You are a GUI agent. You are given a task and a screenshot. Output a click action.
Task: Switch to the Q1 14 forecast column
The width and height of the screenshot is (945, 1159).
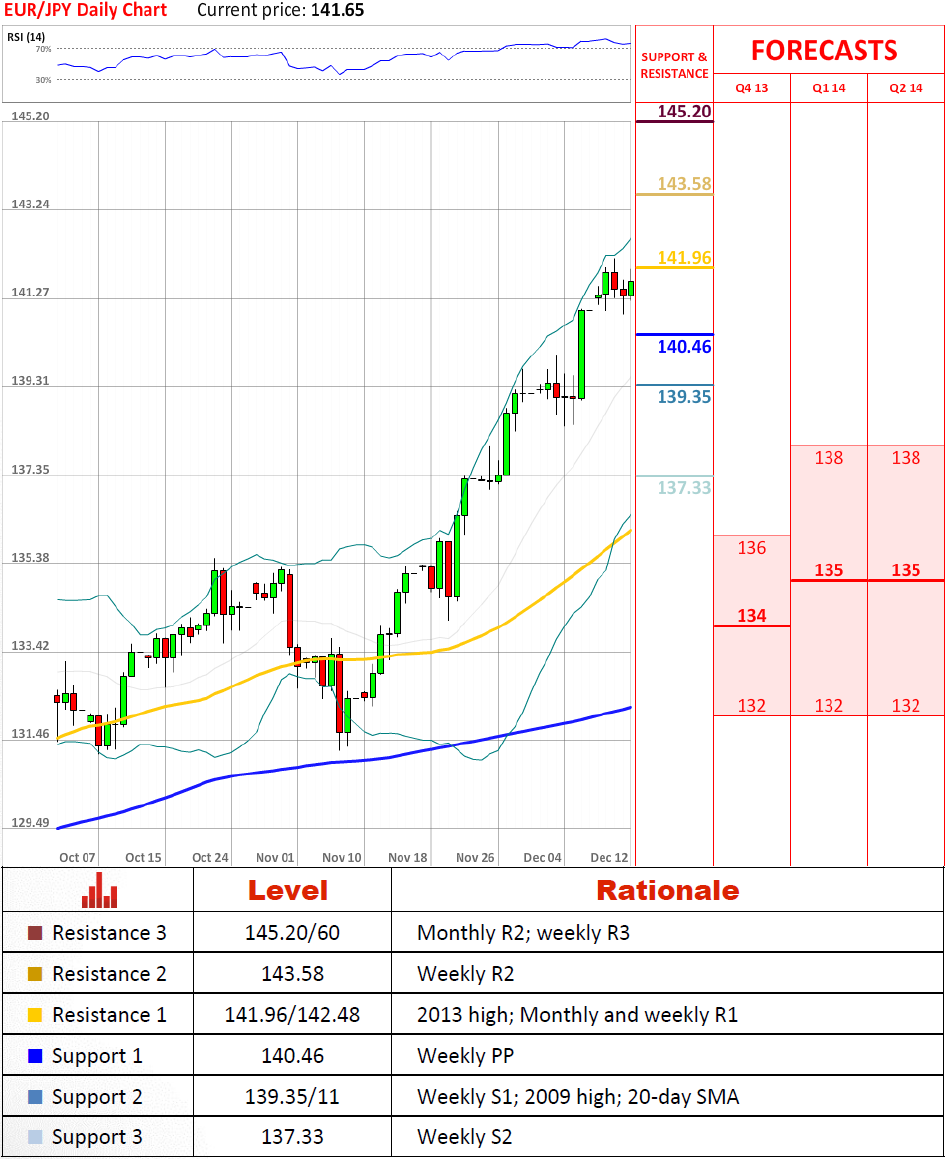coord(828,88)
